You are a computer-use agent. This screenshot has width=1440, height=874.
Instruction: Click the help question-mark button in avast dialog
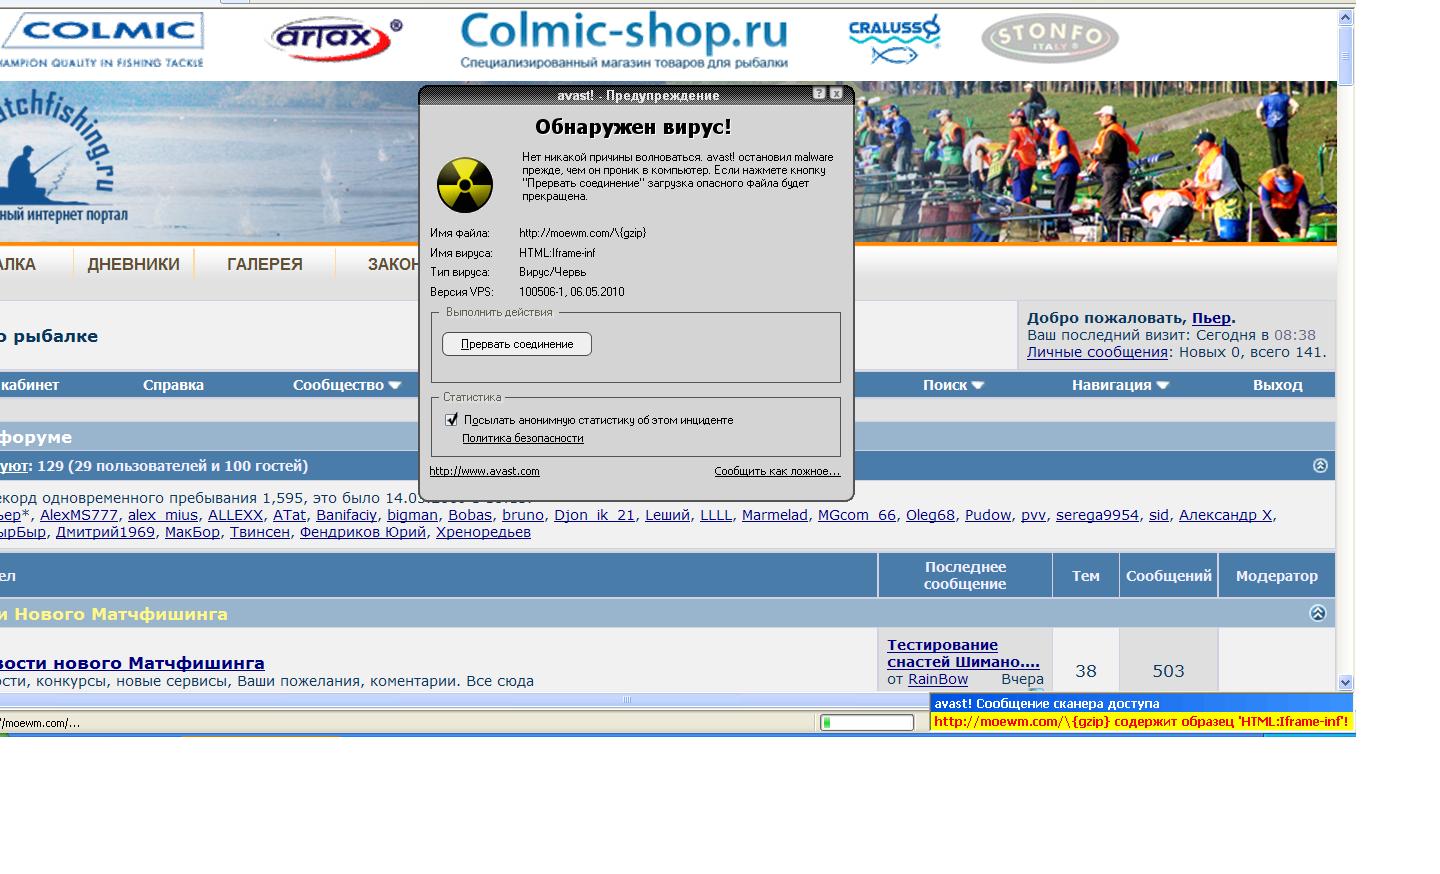click(819, 93)
